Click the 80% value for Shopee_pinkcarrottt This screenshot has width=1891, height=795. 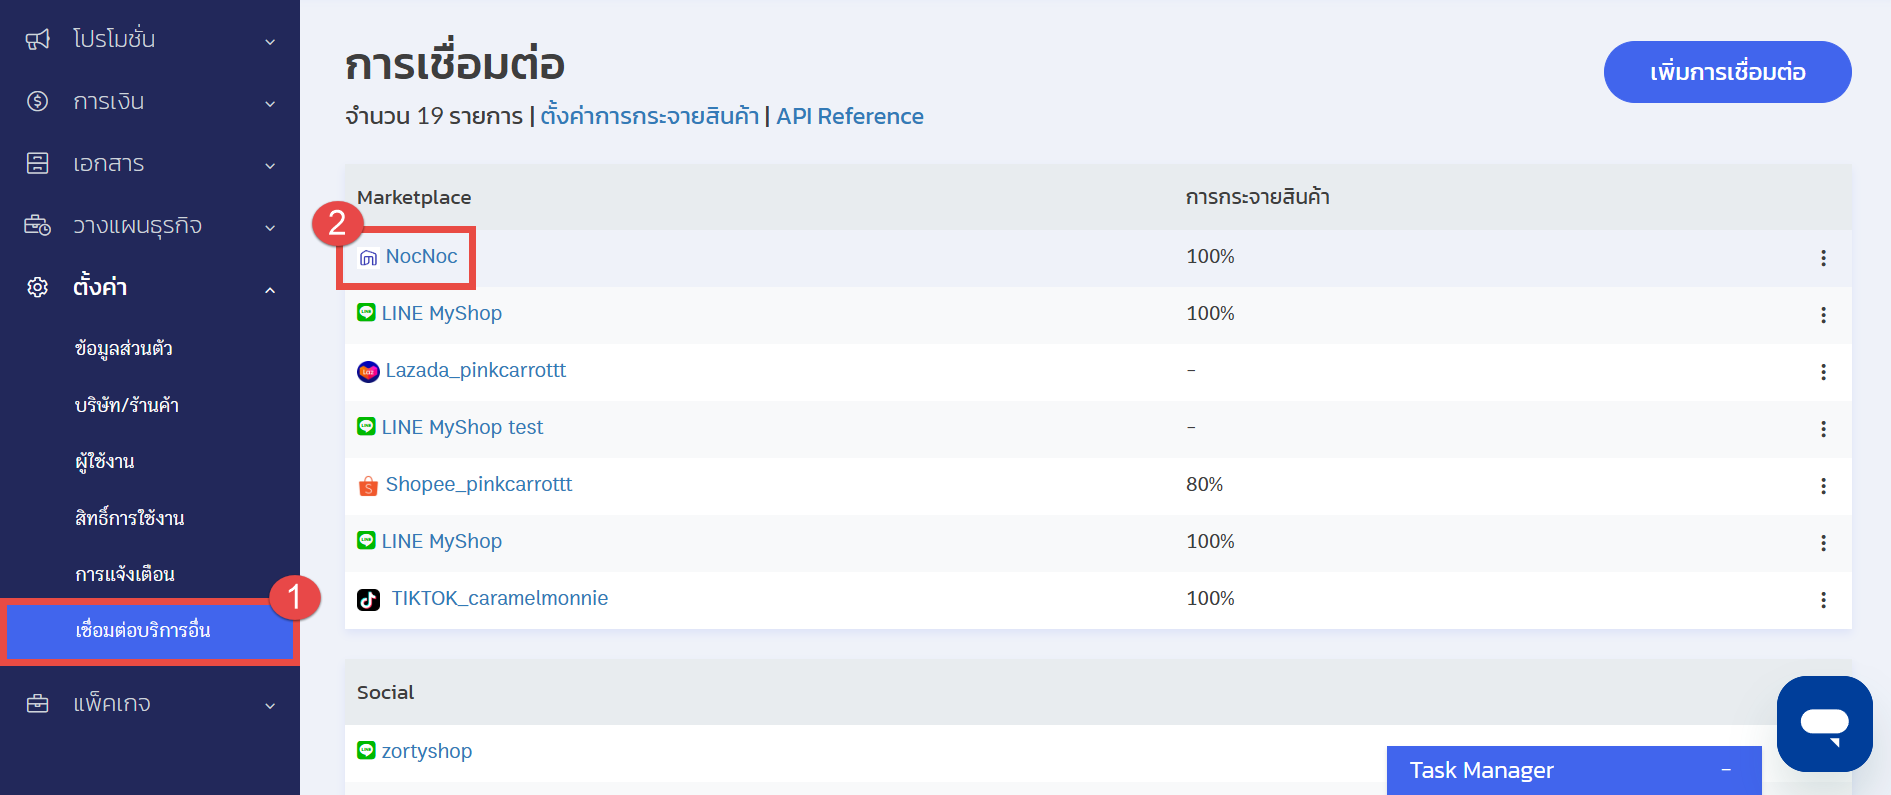[1205, 484]
